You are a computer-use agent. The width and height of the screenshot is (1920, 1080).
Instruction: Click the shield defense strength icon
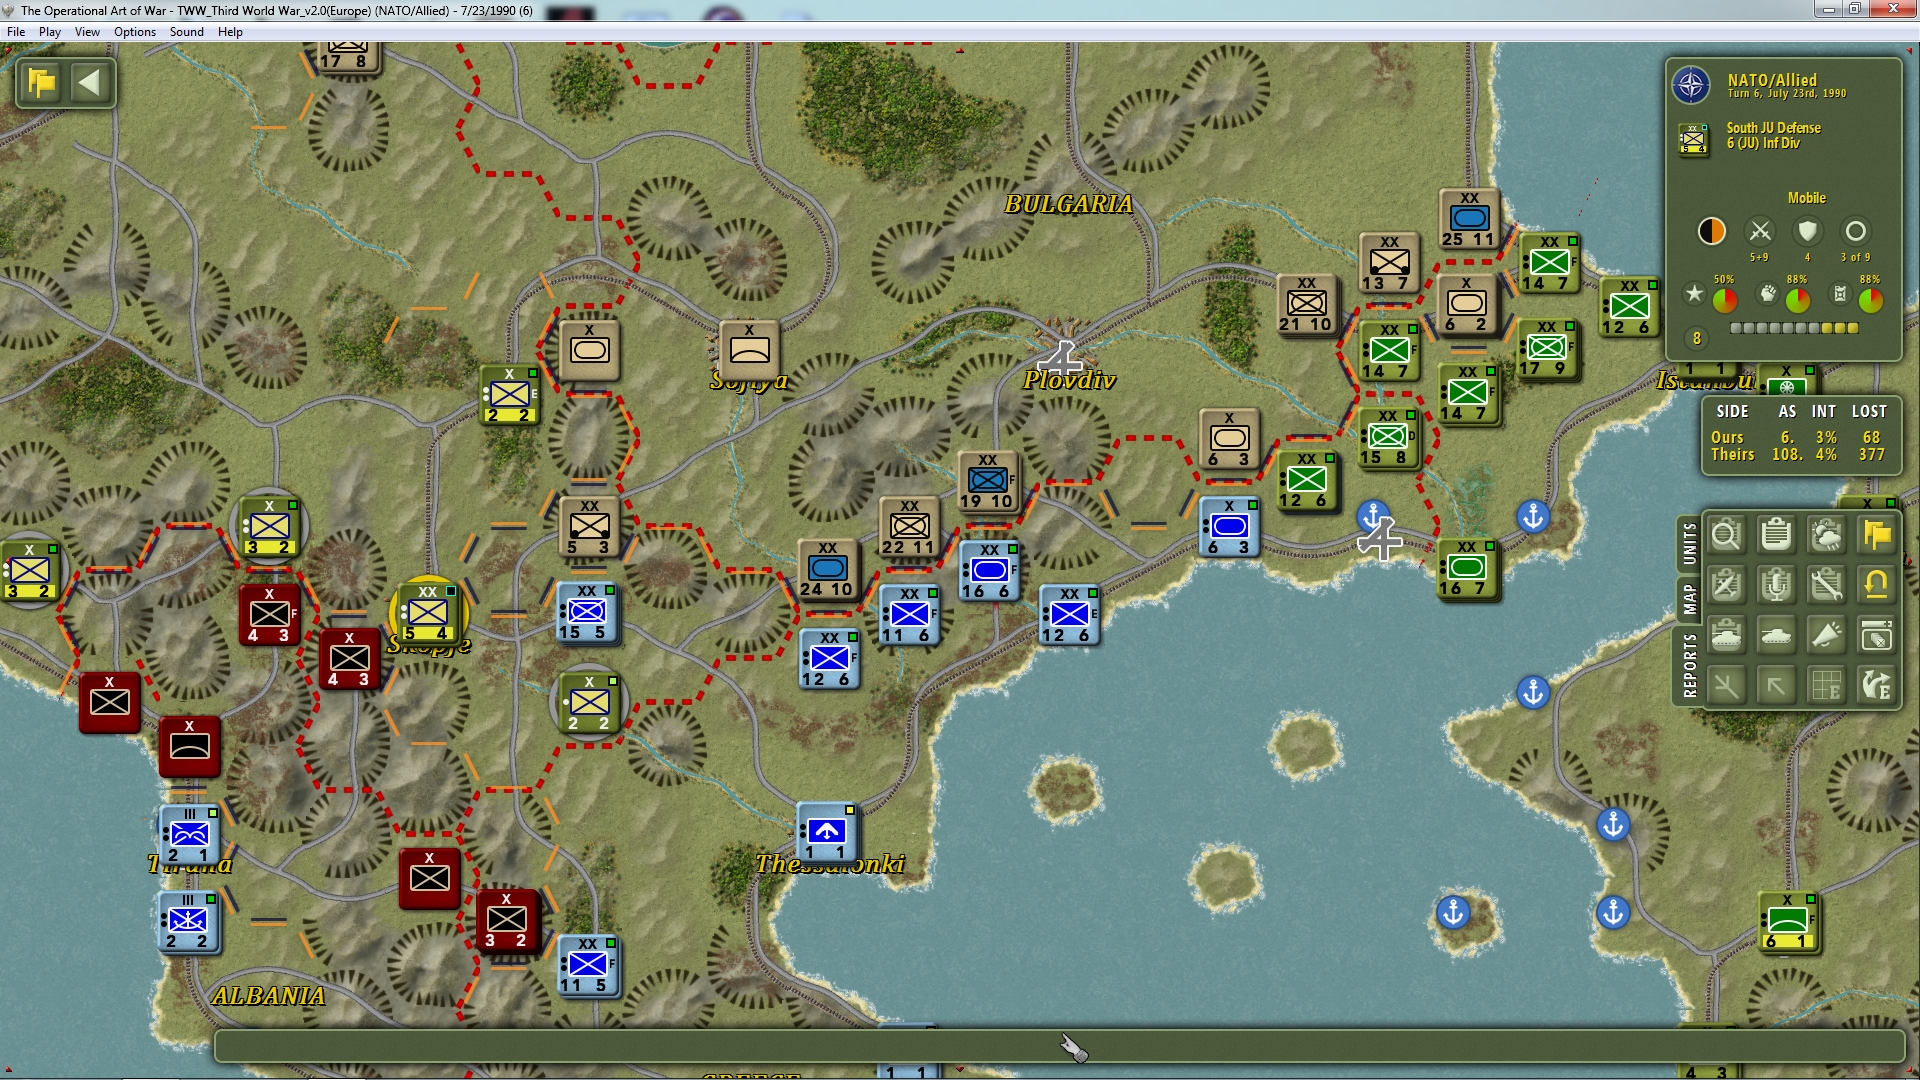[x=1807, y=231]
